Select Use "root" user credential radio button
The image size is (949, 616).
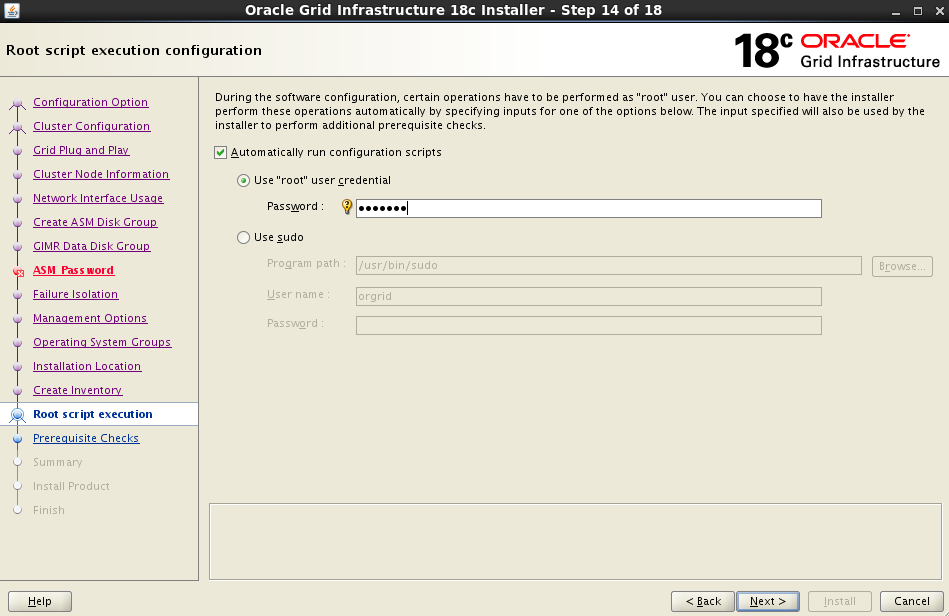pos(243,180)
